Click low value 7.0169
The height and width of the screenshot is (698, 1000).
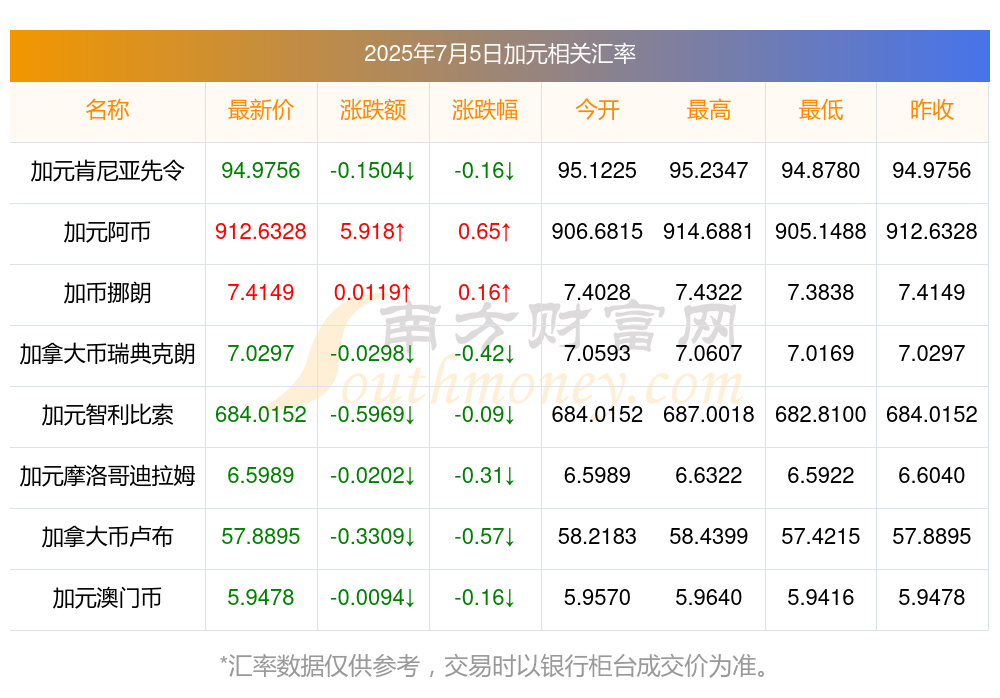[x=821, y=353]
